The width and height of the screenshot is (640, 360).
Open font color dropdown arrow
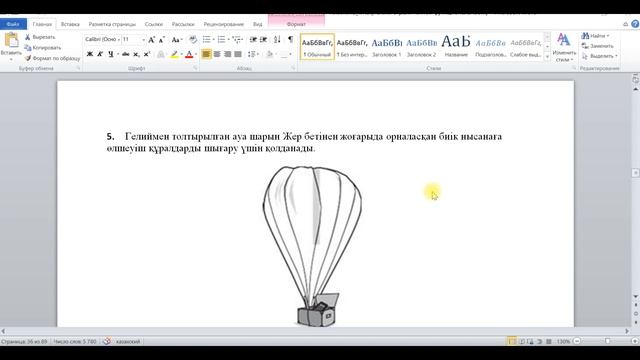click(x=196, y=54)
